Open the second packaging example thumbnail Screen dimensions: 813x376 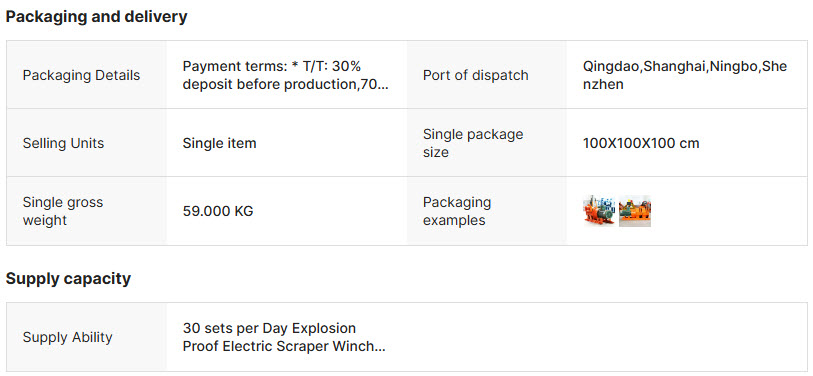[635, 211]
